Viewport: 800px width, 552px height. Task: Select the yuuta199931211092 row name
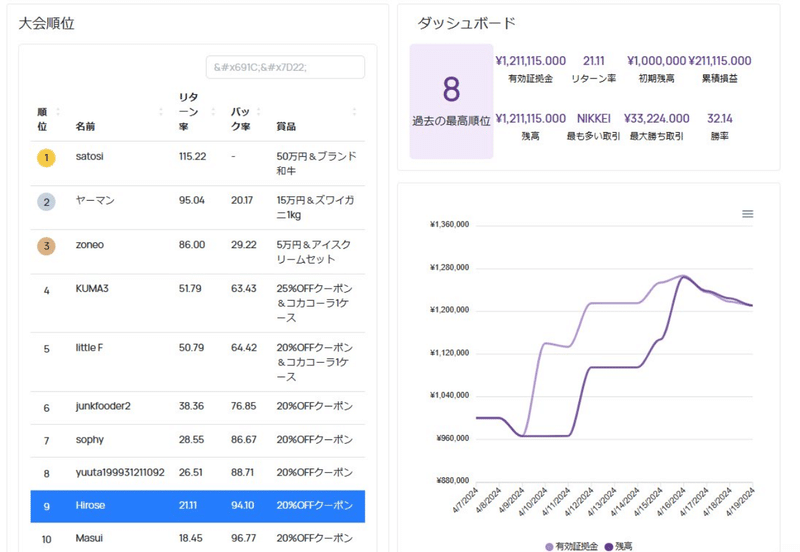click(x=120, y=472)
